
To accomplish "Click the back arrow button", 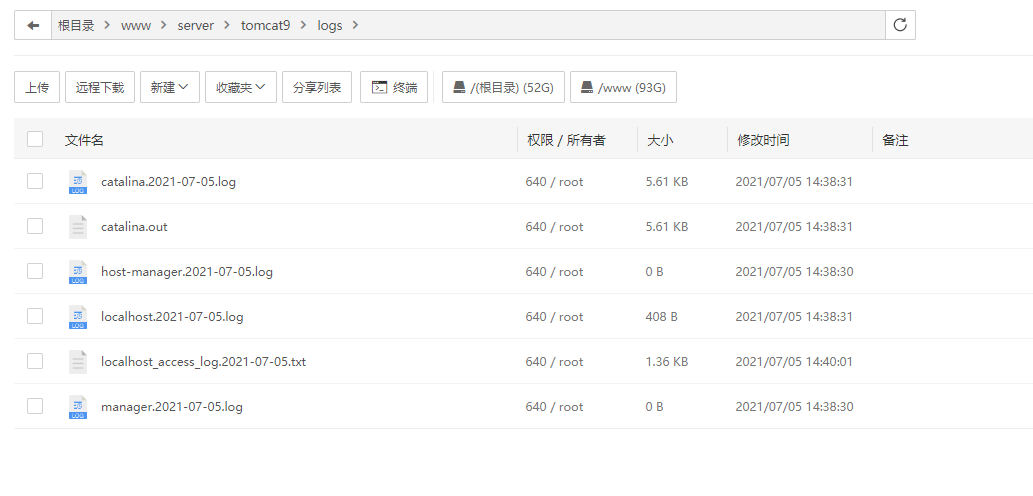I will pos(33,26).
